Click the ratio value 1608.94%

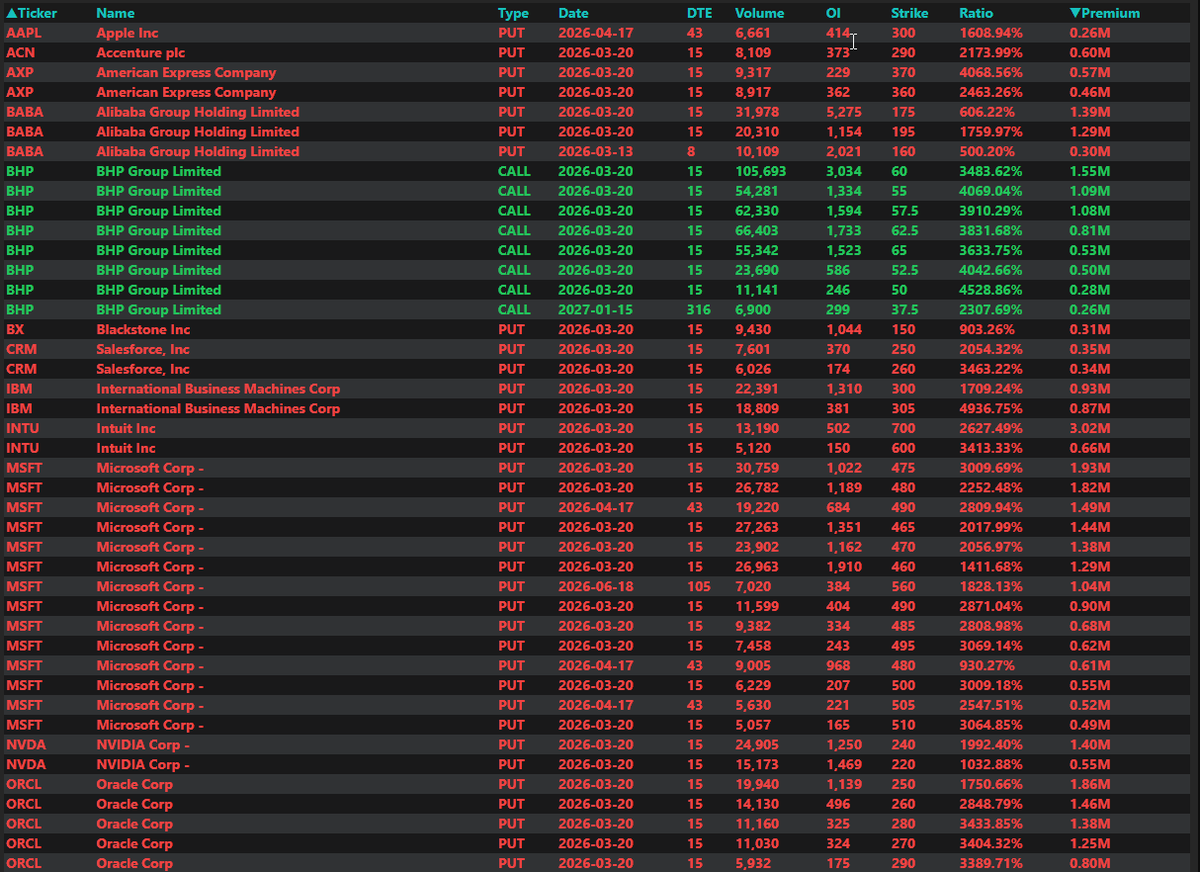tap(991, 33)
